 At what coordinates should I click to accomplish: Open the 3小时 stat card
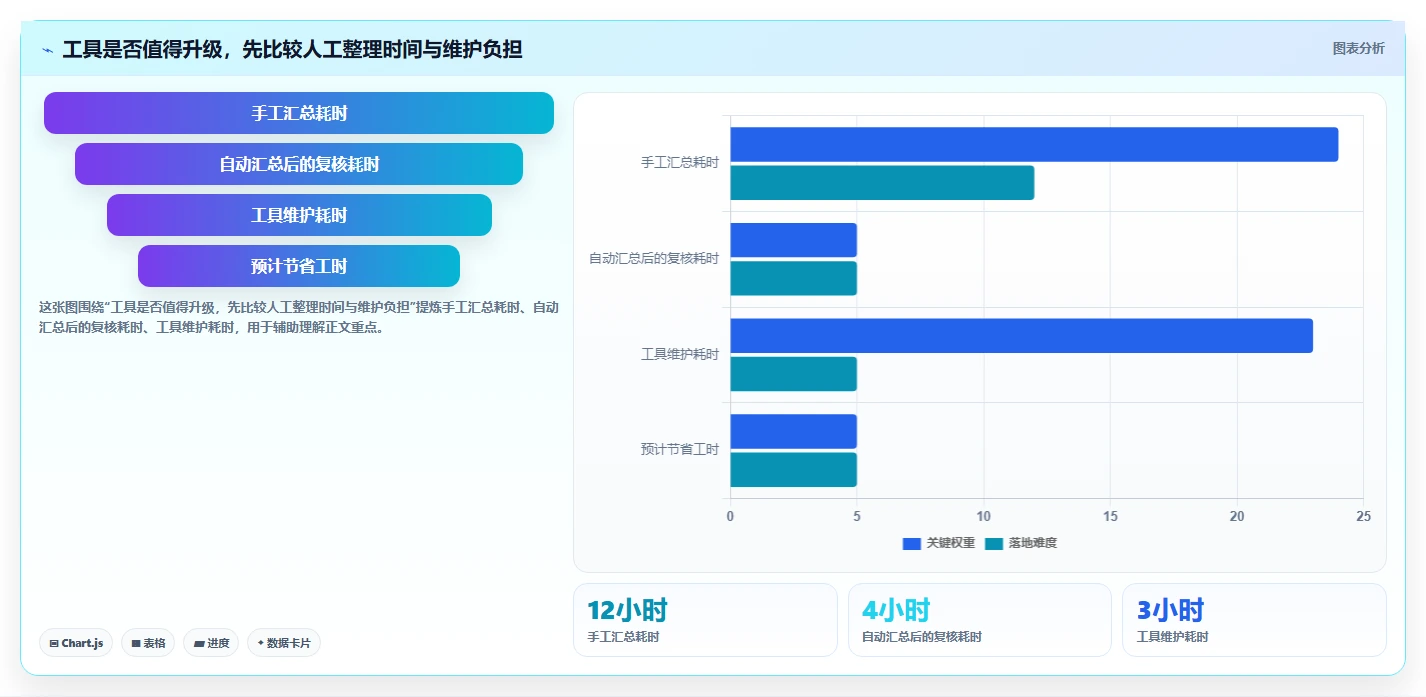[x=1254, y=620]
